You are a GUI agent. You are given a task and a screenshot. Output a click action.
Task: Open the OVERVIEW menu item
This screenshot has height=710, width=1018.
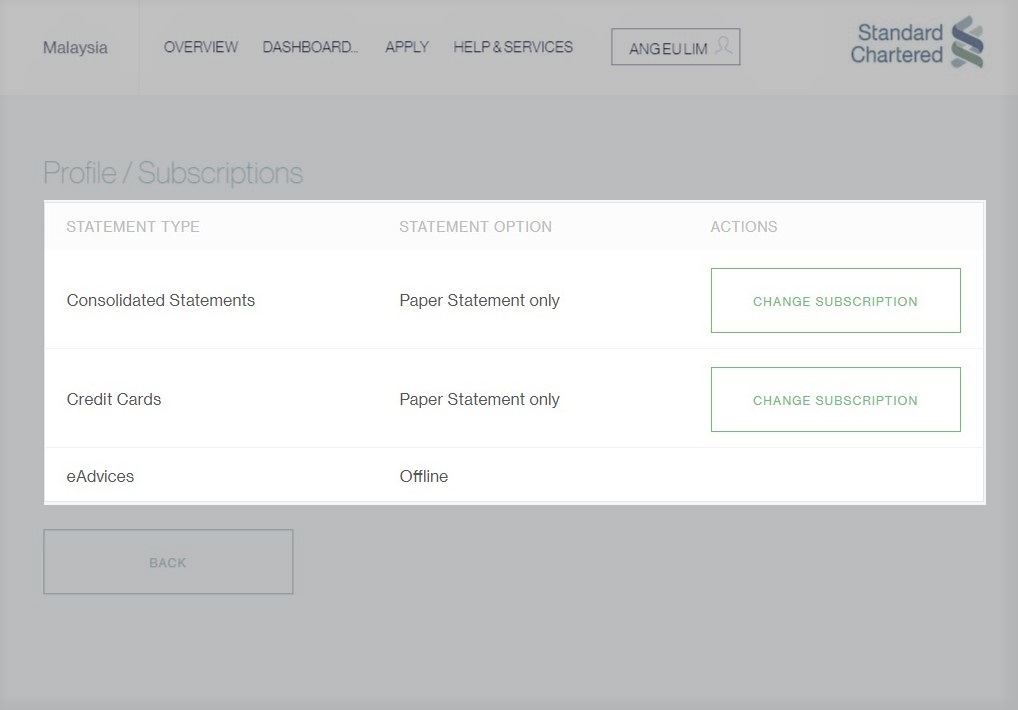pos(200,47)
